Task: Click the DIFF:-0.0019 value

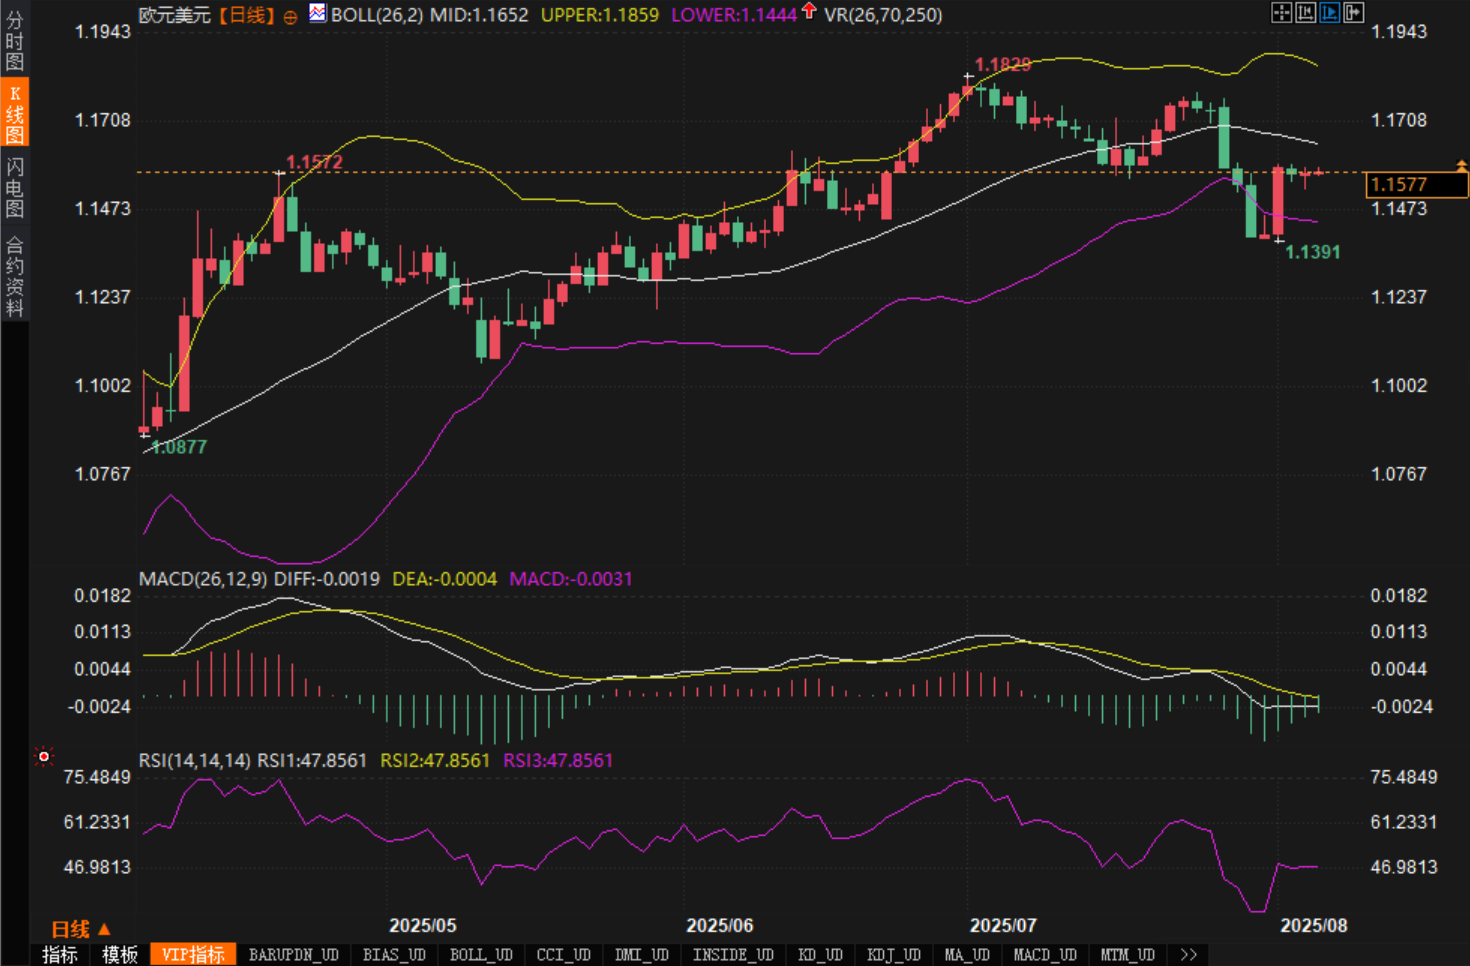Action: pos(327,579)
